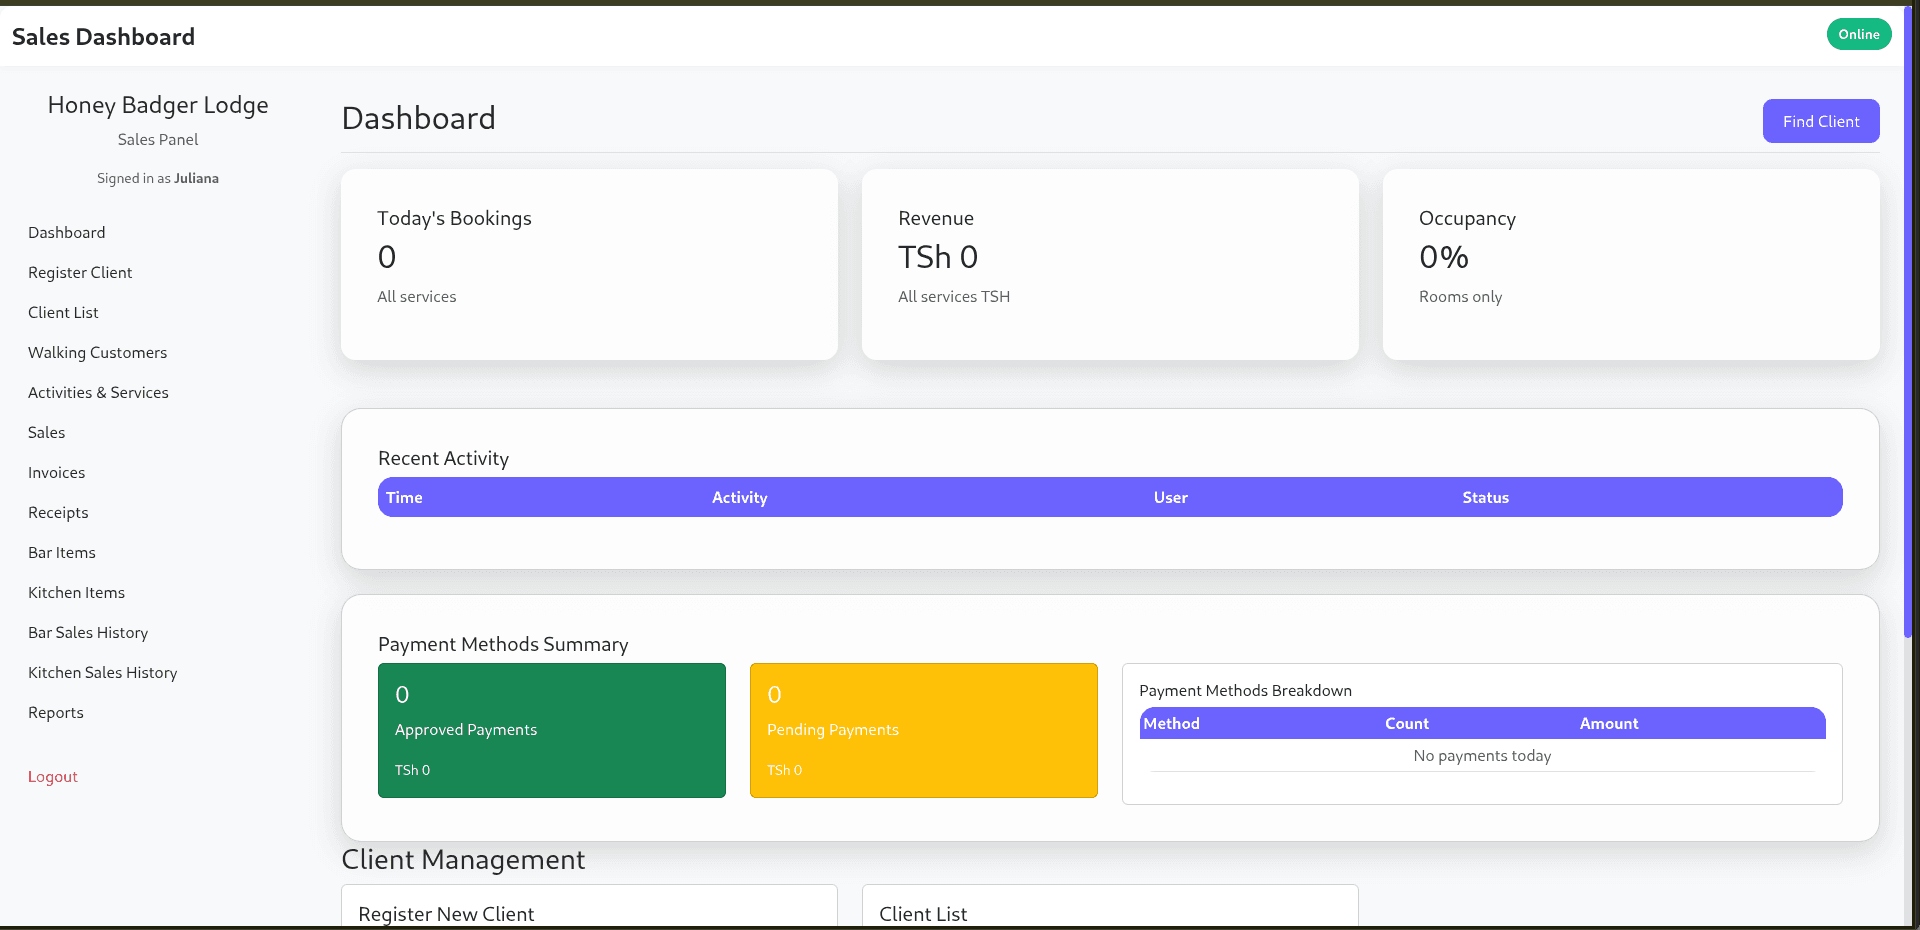Viewport: 1920px width, 930px height.
Task: View the Bar Sales History
Action: coord(88,632)
